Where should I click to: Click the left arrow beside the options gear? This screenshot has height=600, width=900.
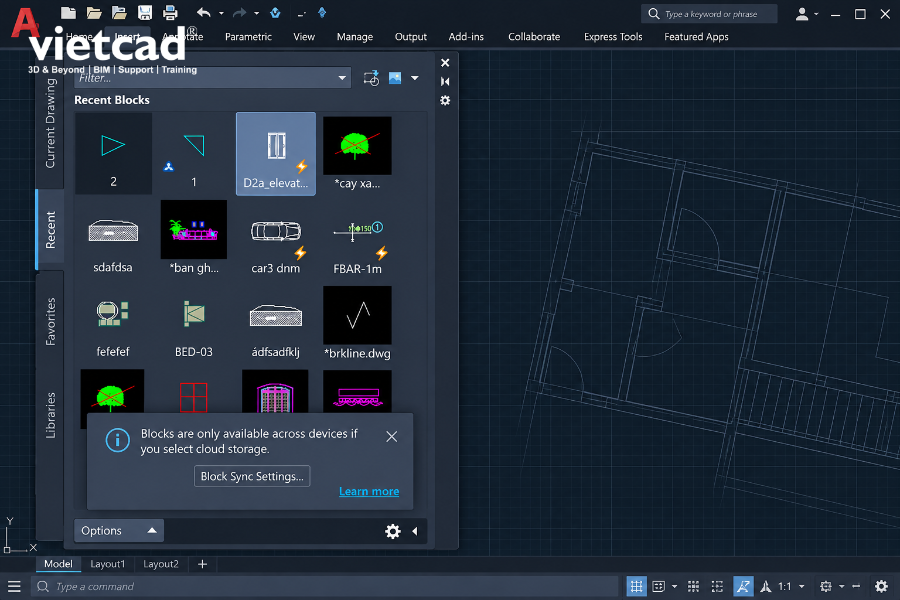point(414,531)
